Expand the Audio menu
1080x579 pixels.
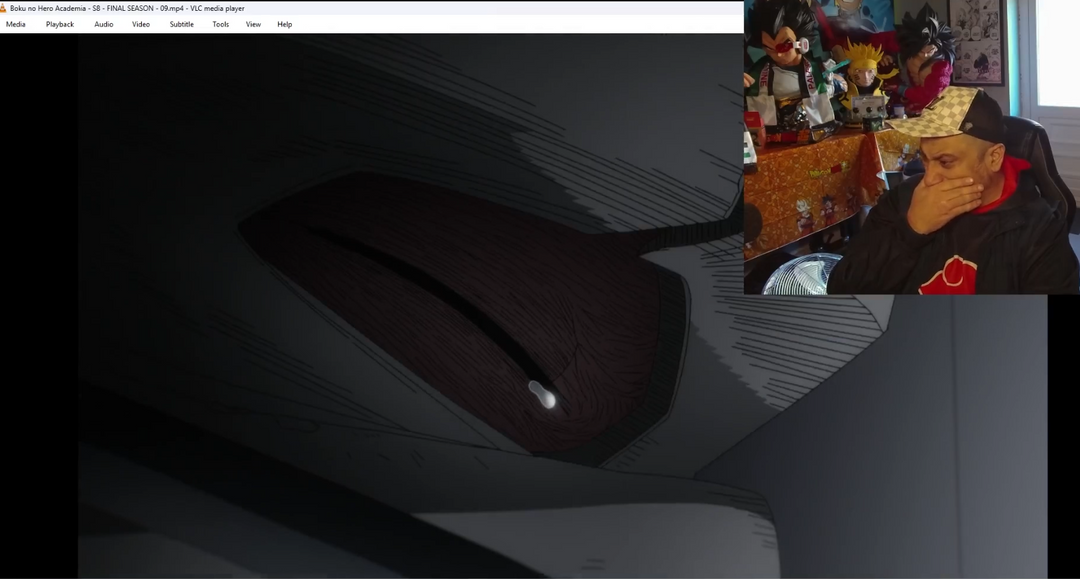(x=104, y=24)
